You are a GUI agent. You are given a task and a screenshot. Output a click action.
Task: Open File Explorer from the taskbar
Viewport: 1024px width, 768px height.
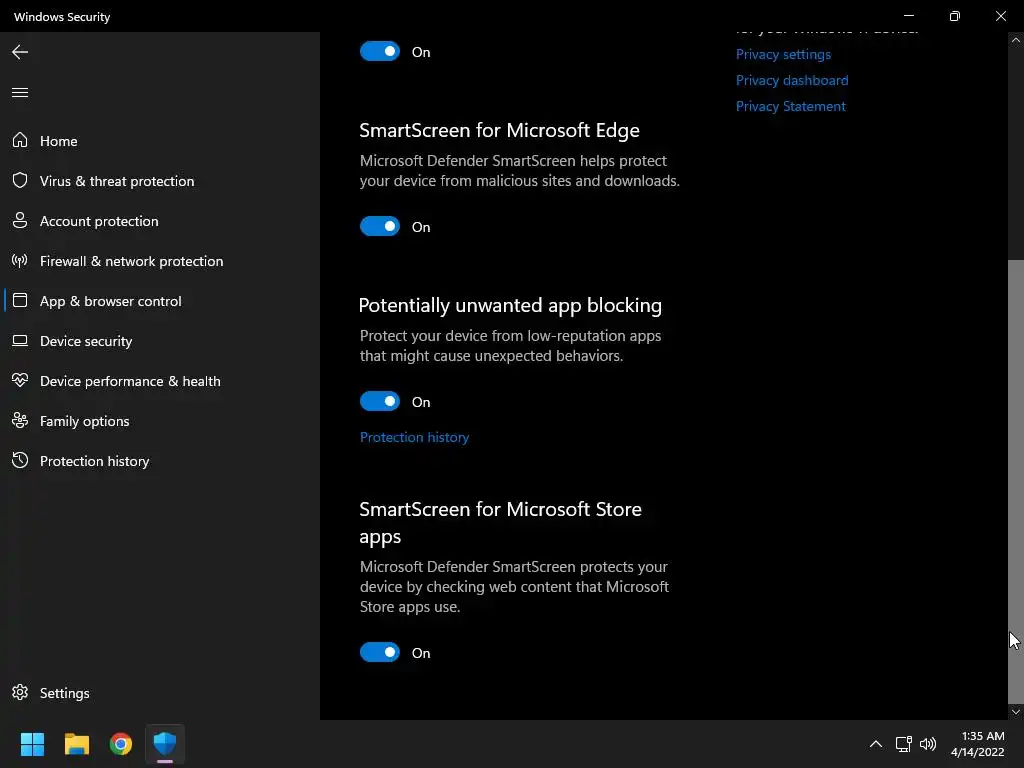76,744
